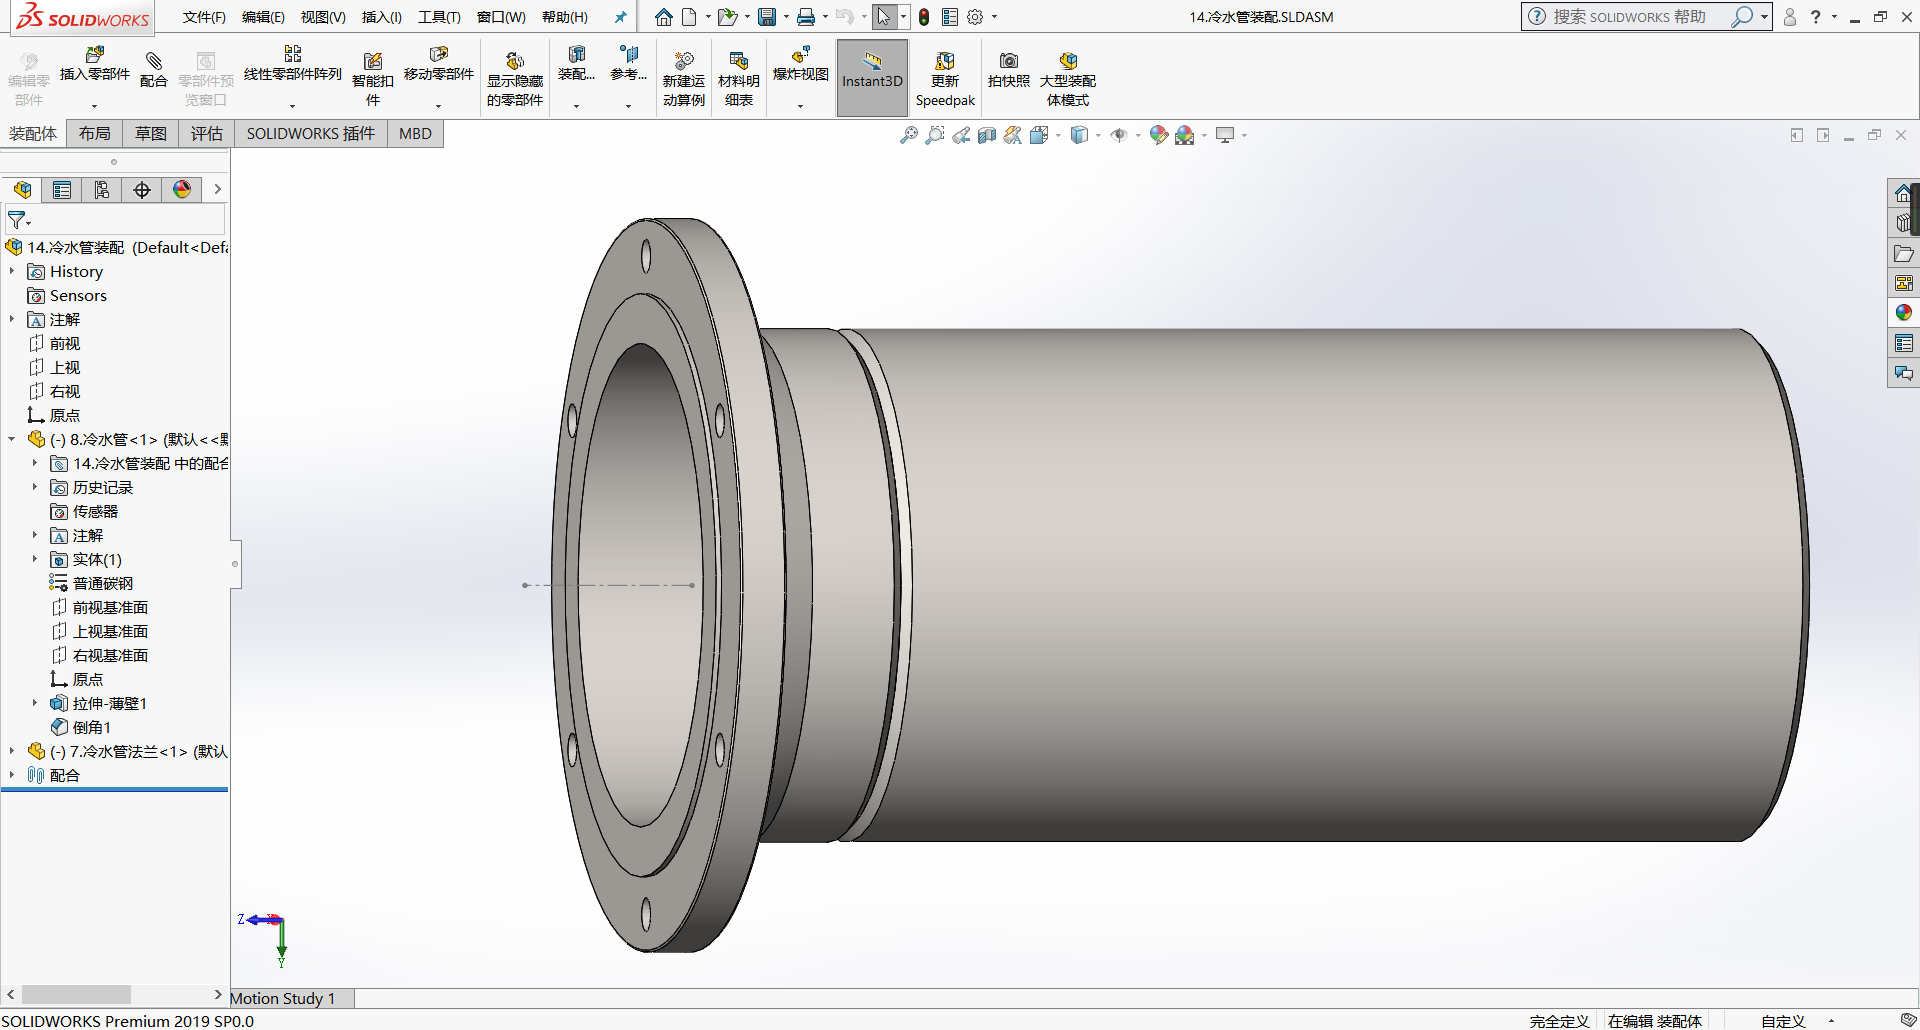The image size is (1920, 1030).
Task: Click the Edit Appearance icon
Action: click(x=1159, y=135)
